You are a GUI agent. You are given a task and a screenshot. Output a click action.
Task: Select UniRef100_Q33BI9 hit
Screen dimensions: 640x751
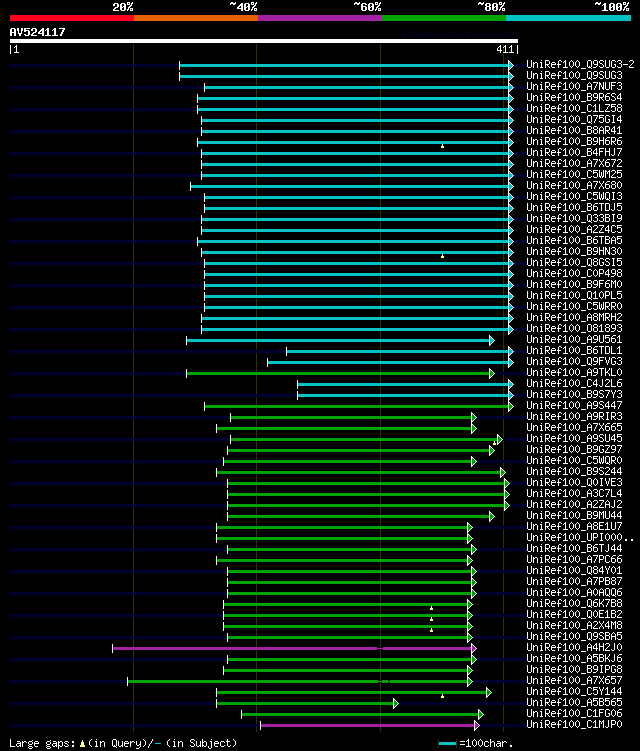[574, 218]
